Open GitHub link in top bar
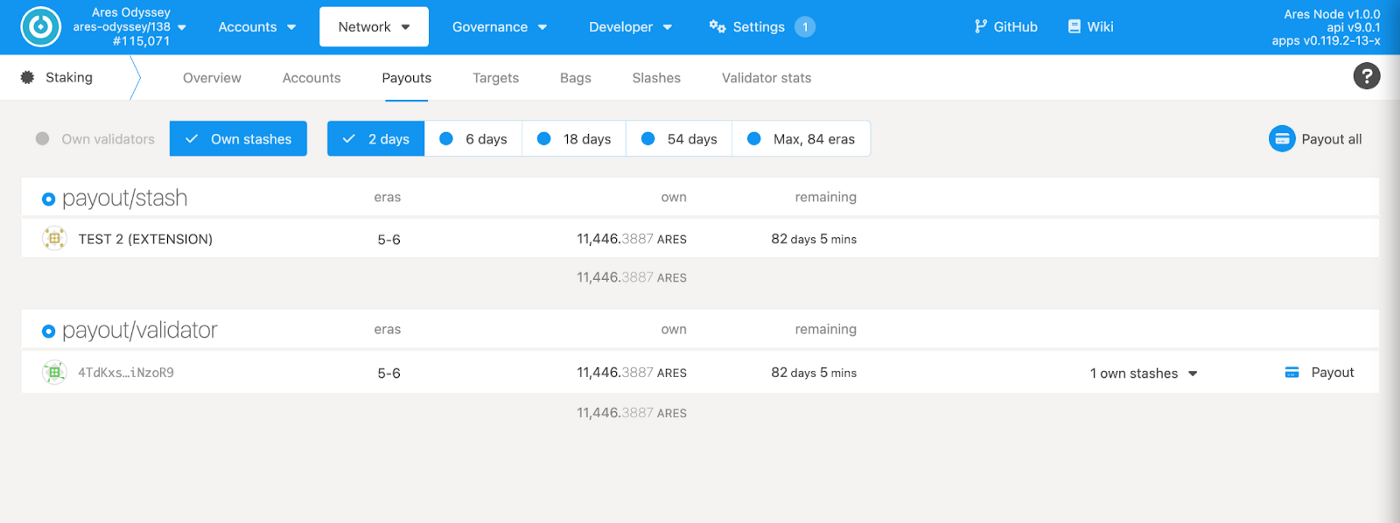This screenshot has height=523, width=1400. [1006, 27]
